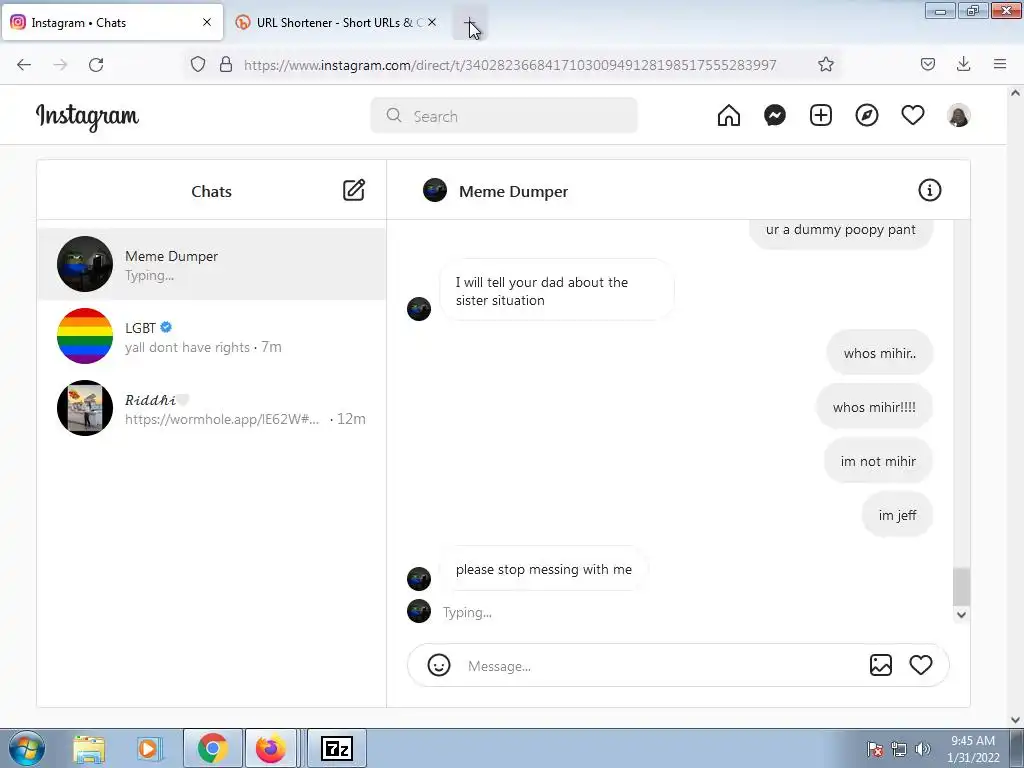The width and height of the screenshot is (1024, 768).
Task: Open the Riddhi chat conversation
Action: click(x=212, y=408)
